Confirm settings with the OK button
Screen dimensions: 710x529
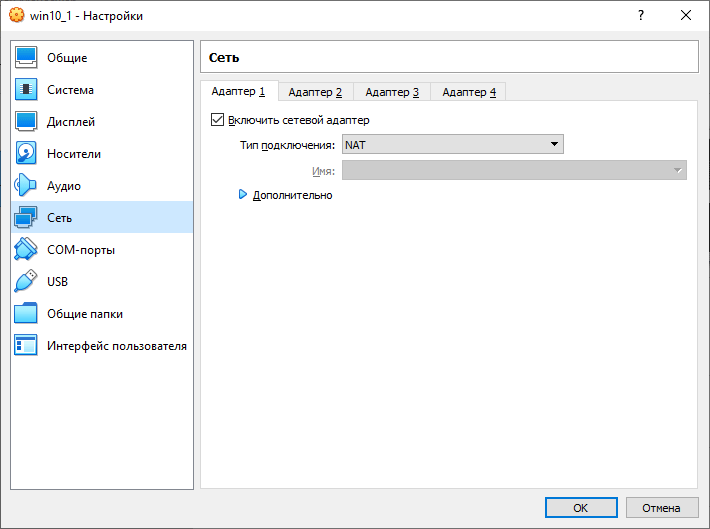[x=581, y=508]
